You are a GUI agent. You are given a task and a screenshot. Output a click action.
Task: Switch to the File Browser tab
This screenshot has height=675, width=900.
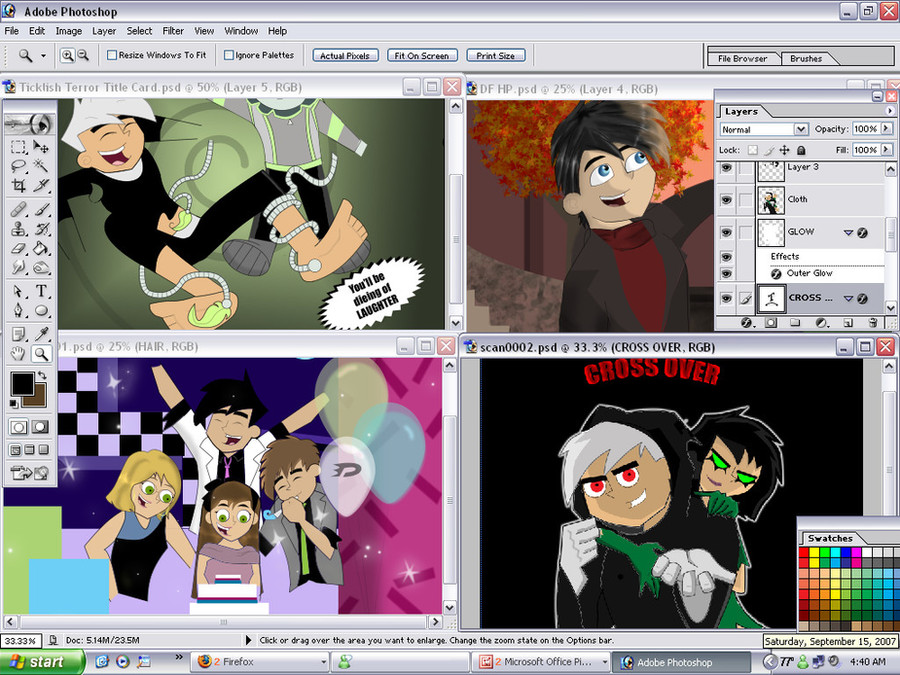(x=743, y=58)
